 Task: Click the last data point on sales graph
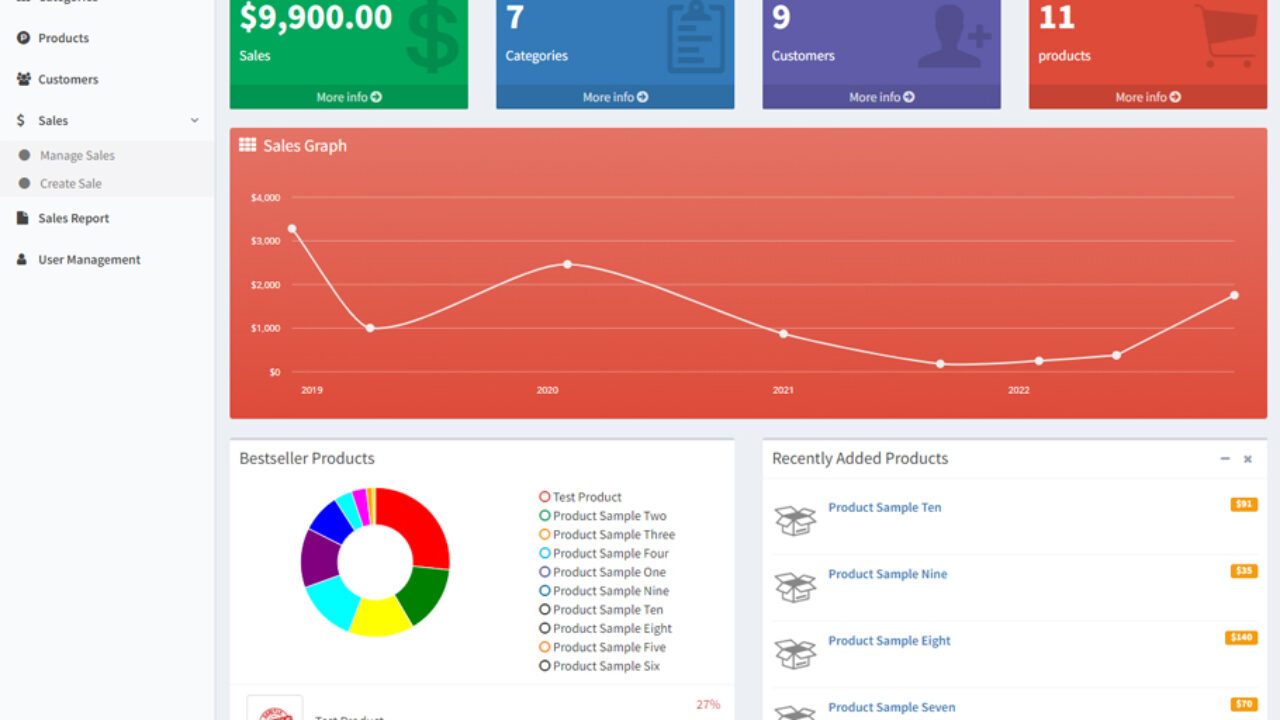click(x=1234, y=295)
